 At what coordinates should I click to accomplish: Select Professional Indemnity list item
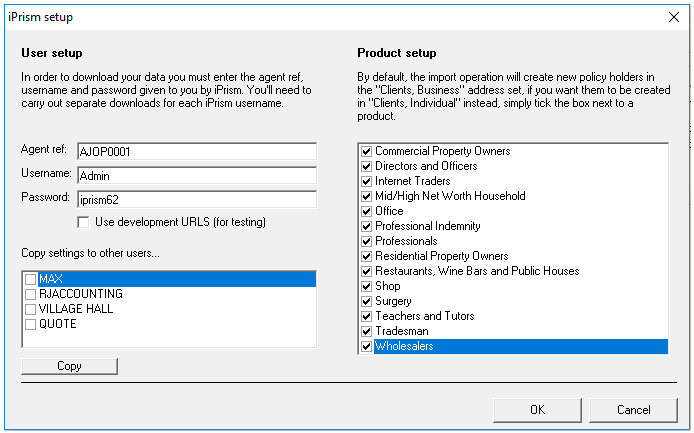pyautogui.click(x=428, y=226)
